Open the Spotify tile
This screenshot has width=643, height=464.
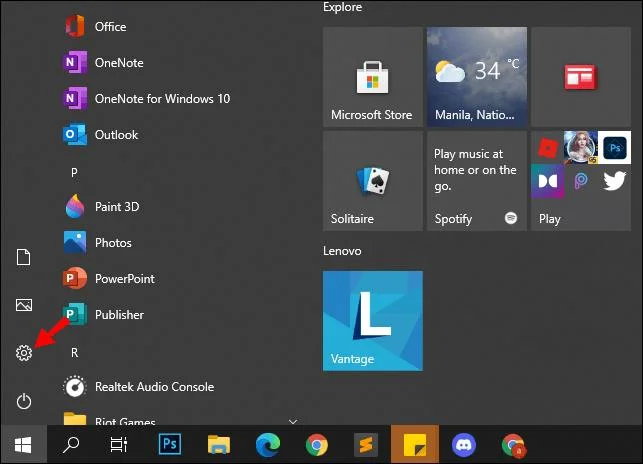click(x=477, y=181)
